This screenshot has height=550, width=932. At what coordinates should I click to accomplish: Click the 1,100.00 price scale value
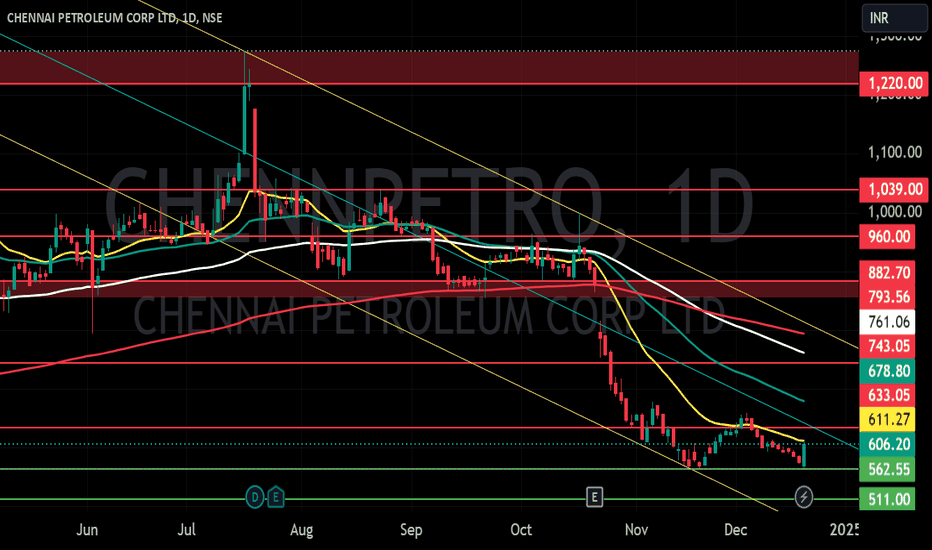click(895, 152)
